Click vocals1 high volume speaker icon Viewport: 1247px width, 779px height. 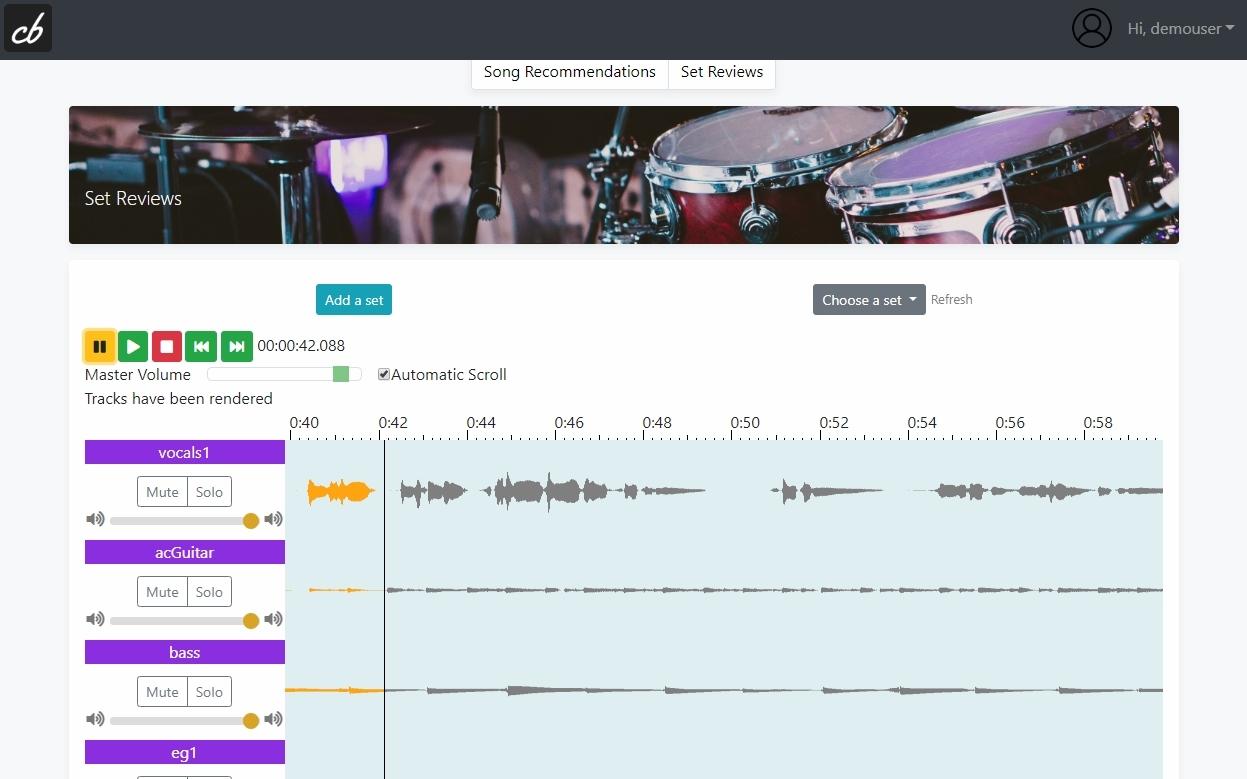273,519
